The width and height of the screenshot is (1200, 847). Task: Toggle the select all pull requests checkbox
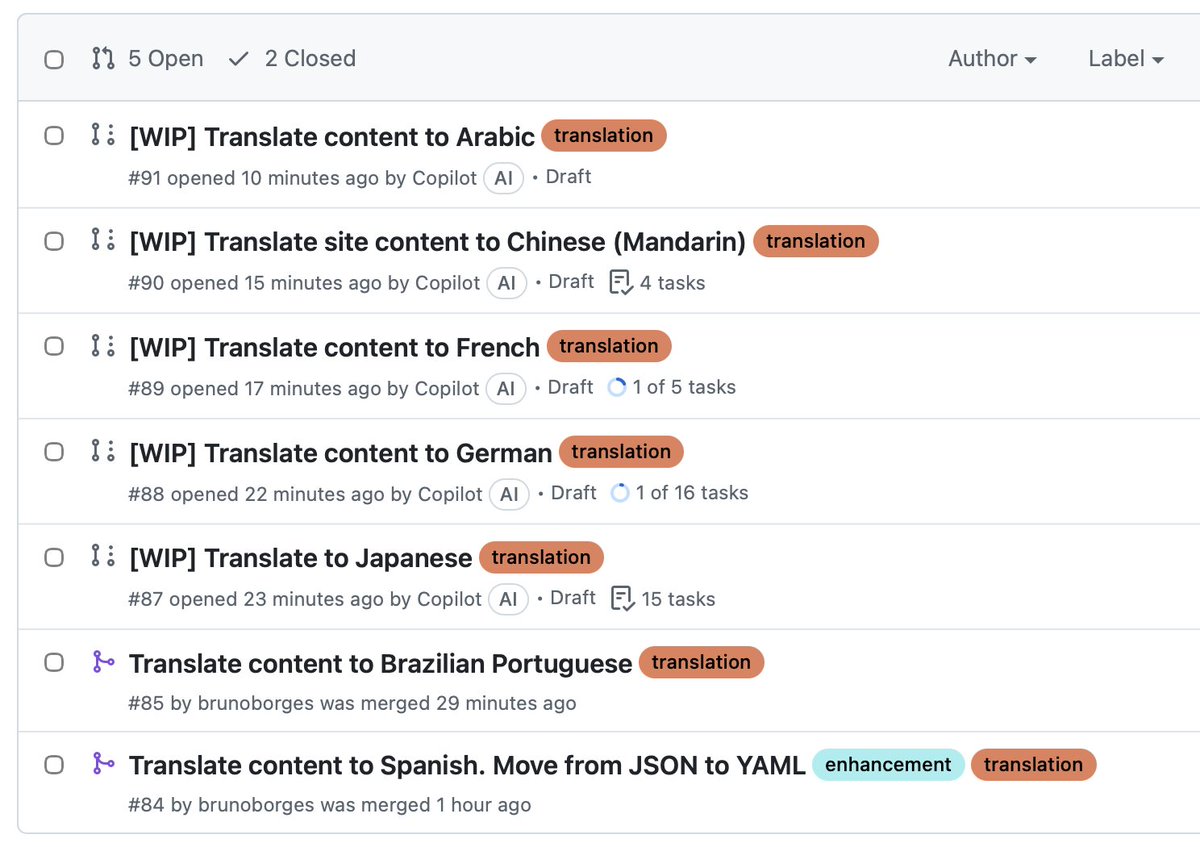(54, 60)
